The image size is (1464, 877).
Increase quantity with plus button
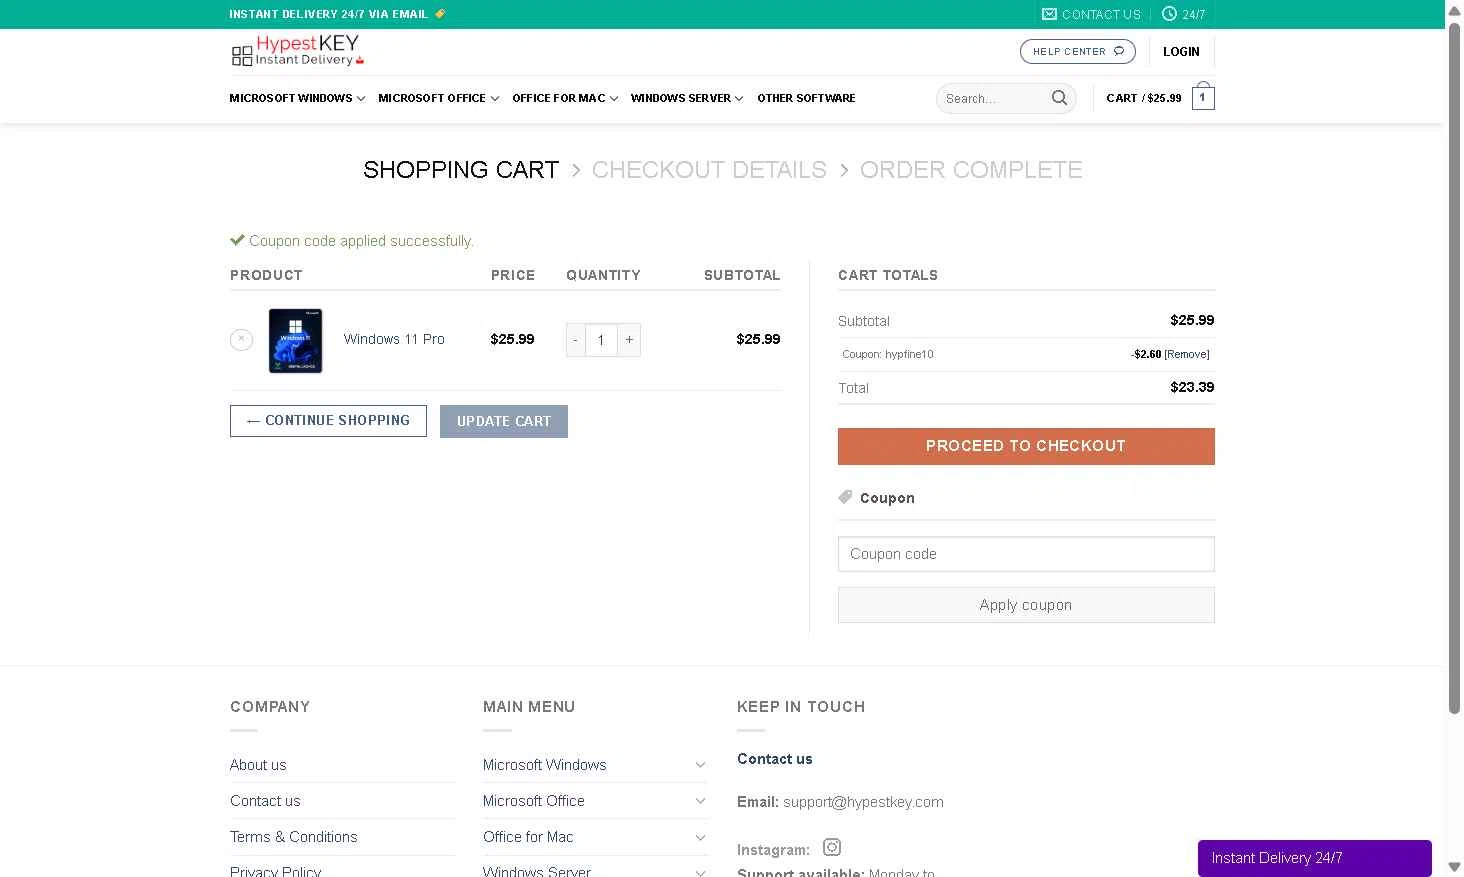tap(629, 340)
